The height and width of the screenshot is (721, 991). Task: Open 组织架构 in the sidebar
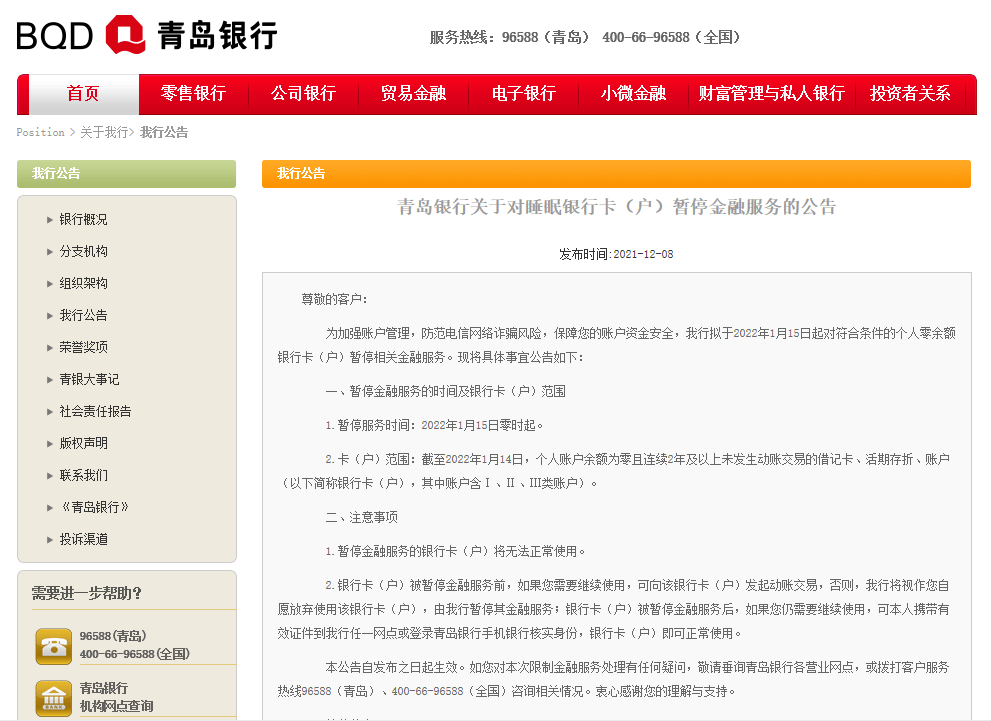tap(83, 283)
